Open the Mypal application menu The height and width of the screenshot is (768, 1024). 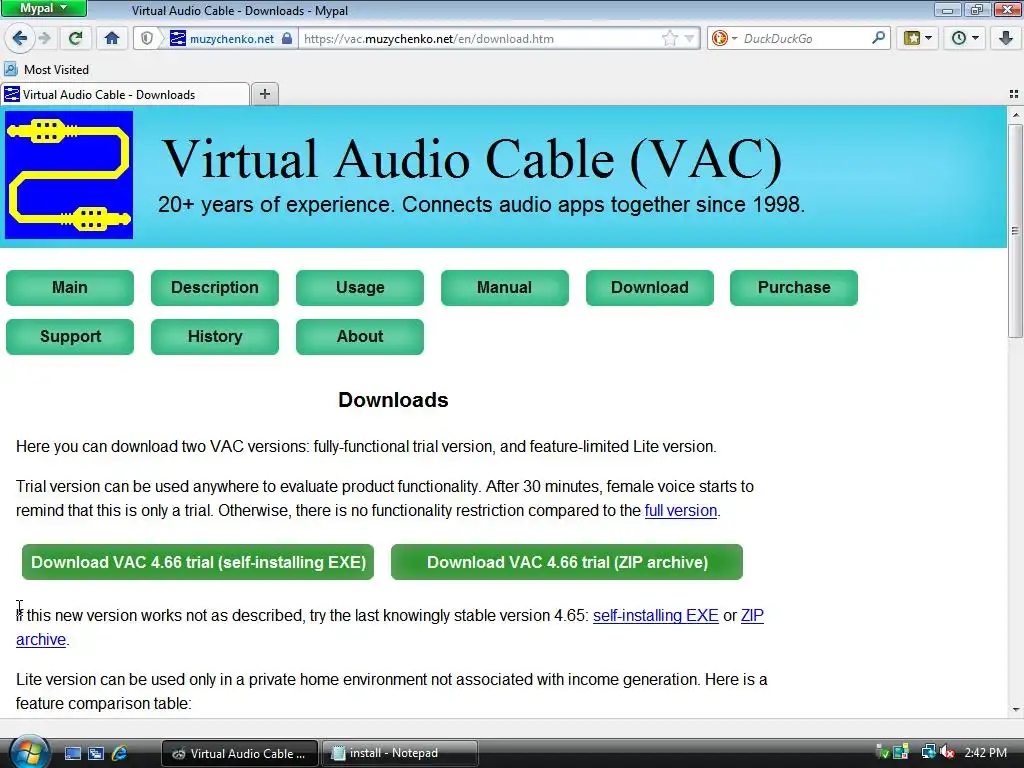coord(44,8)
